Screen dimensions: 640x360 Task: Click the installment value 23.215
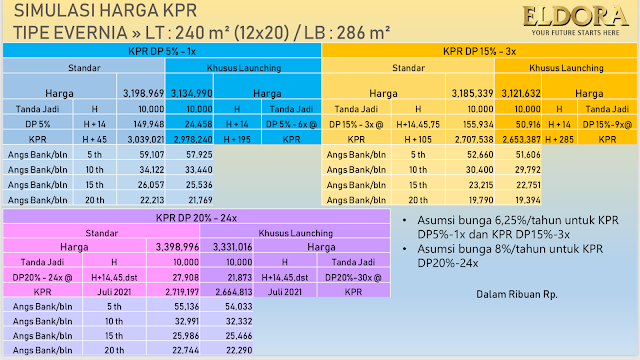coord(481,184)
